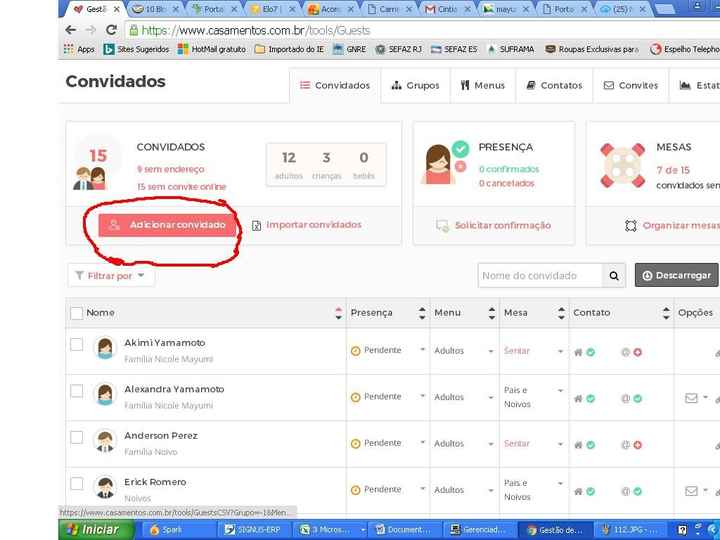Check the box for Erick Romero
720x540 pixels.
pyautogui.click(x=76, y=484)
